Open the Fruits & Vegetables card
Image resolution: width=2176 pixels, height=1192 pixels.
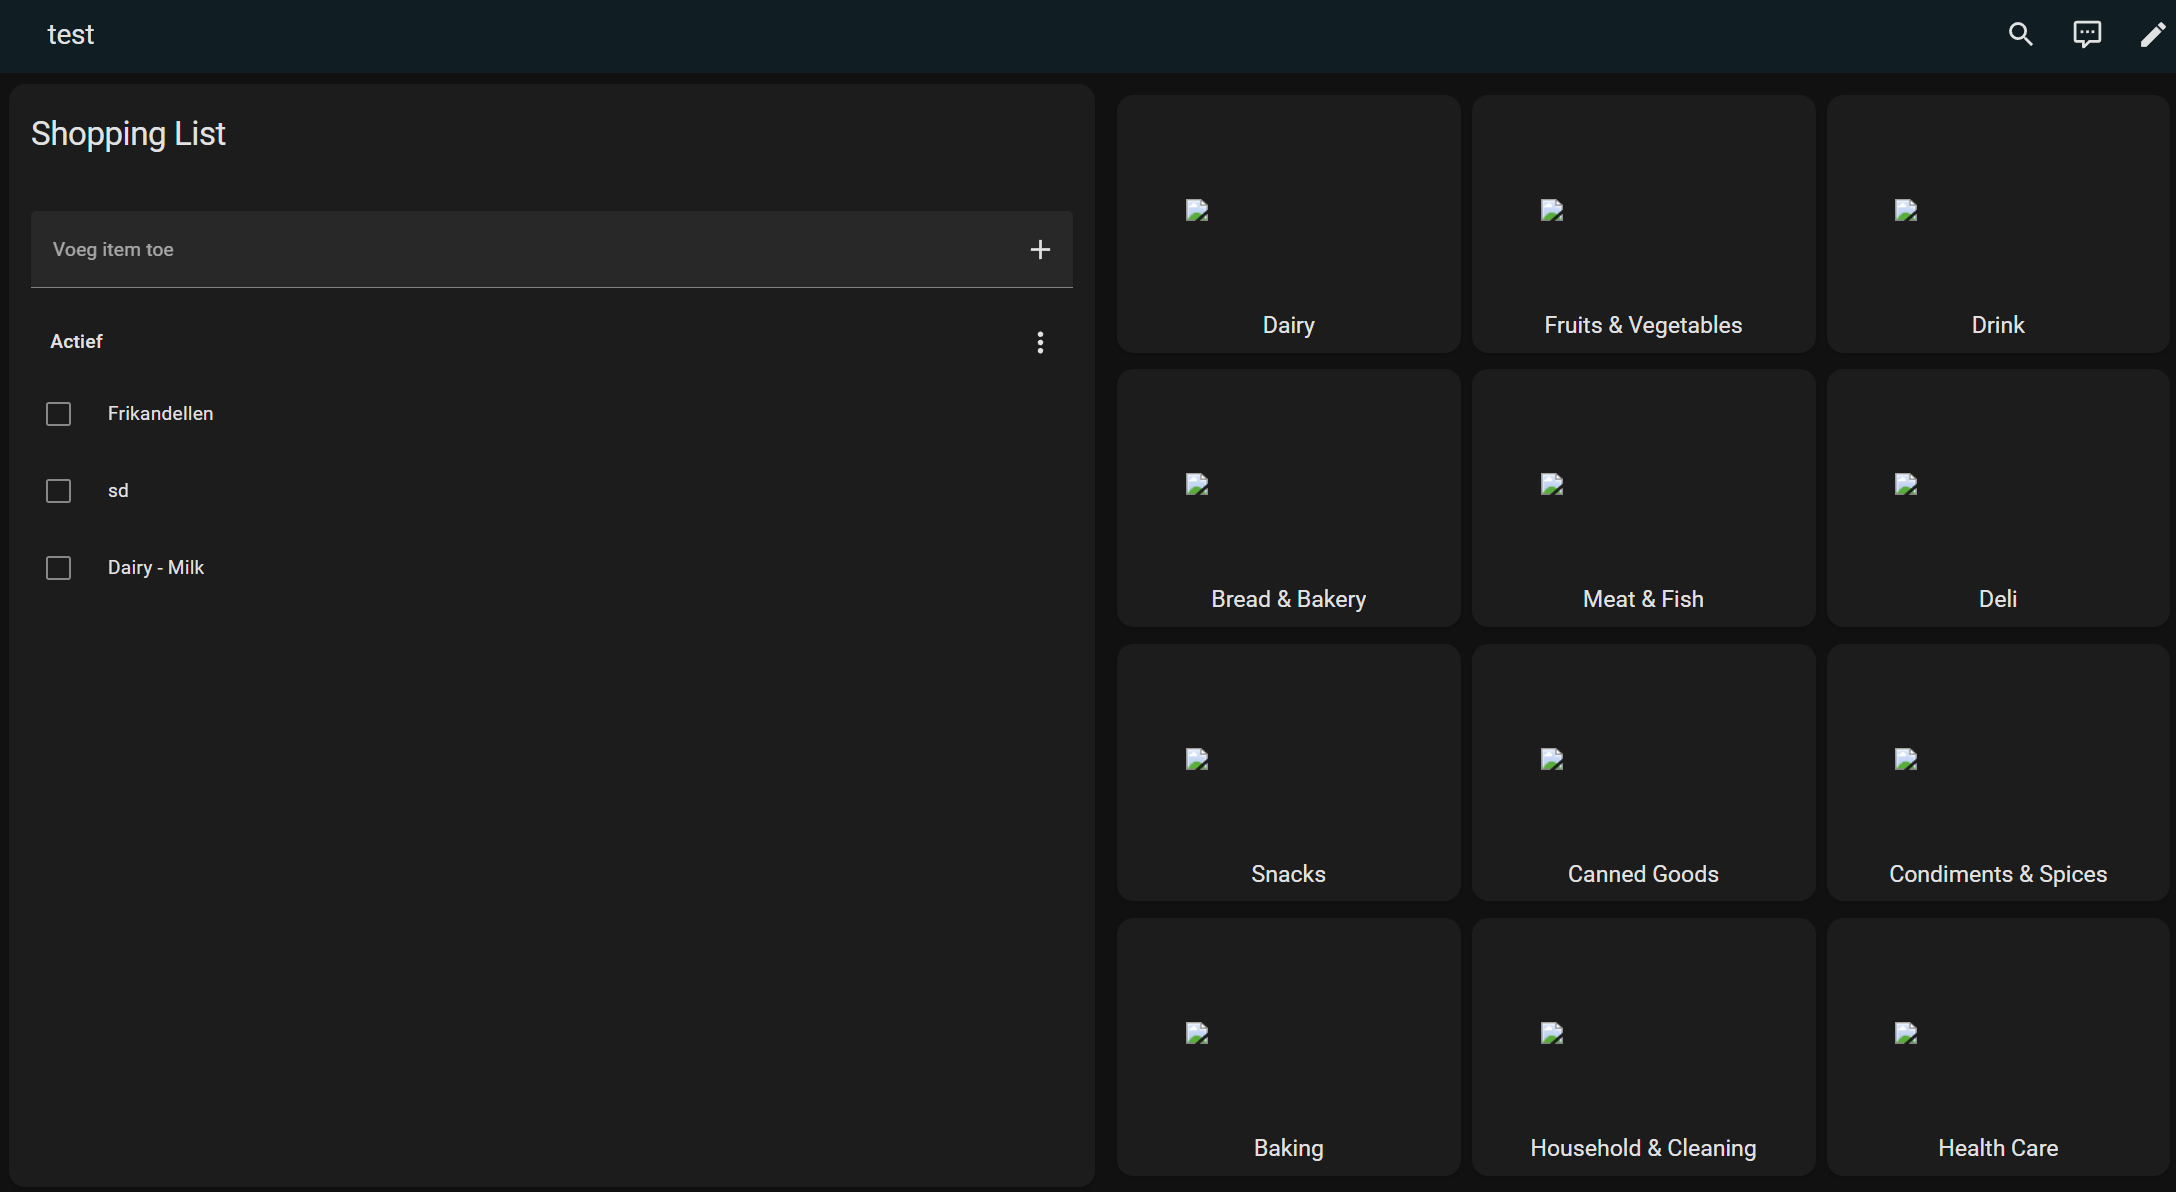coord(1643,224)
